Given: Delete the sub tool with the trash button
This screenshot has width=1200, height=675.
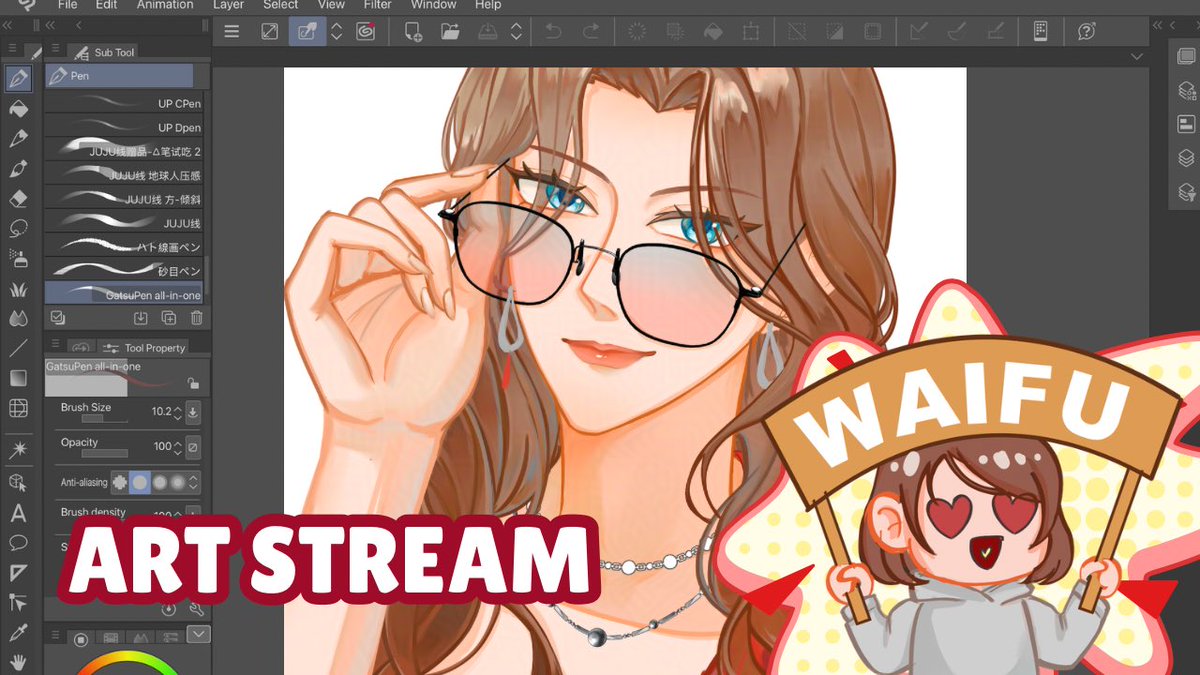Looking at the screenshot, I should [x=196, y=318].
